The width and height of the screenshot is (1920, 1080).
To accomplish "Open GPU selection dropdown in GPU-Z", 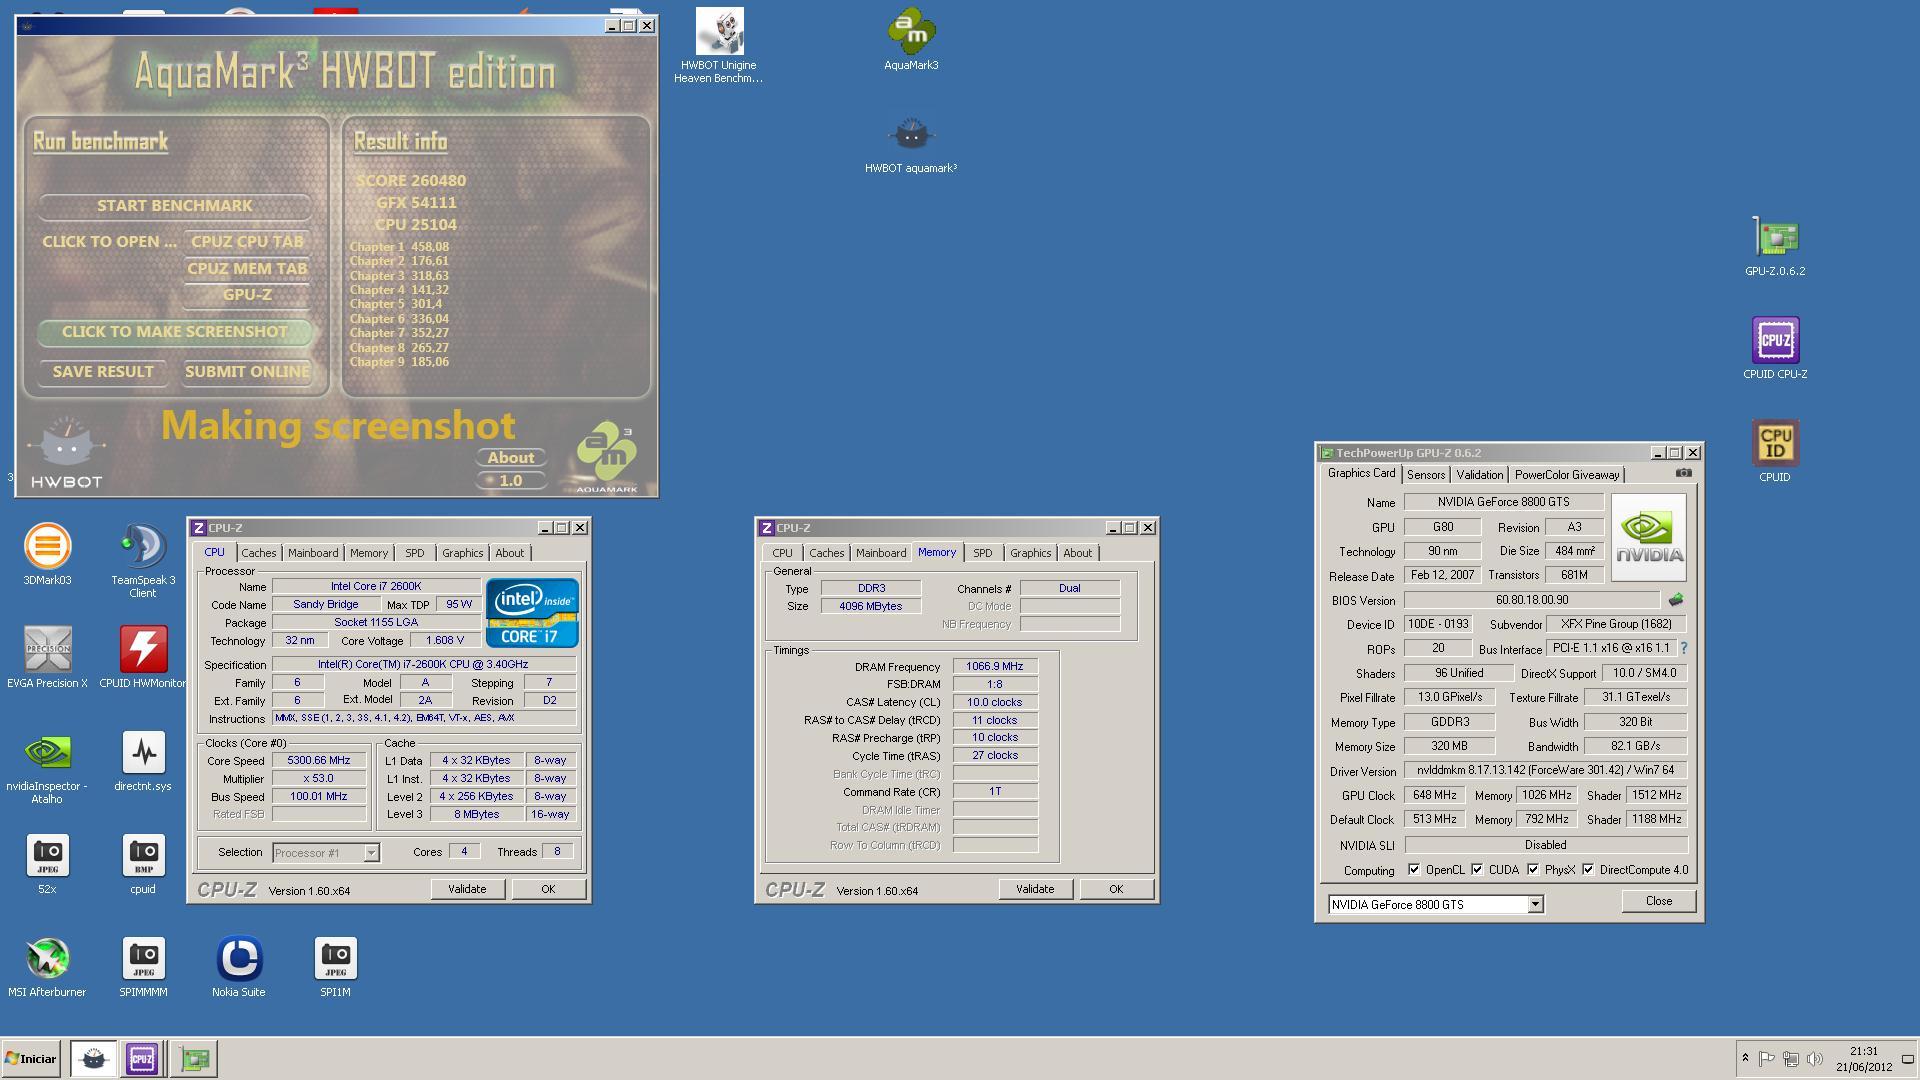I will (x=1535, y=905).
